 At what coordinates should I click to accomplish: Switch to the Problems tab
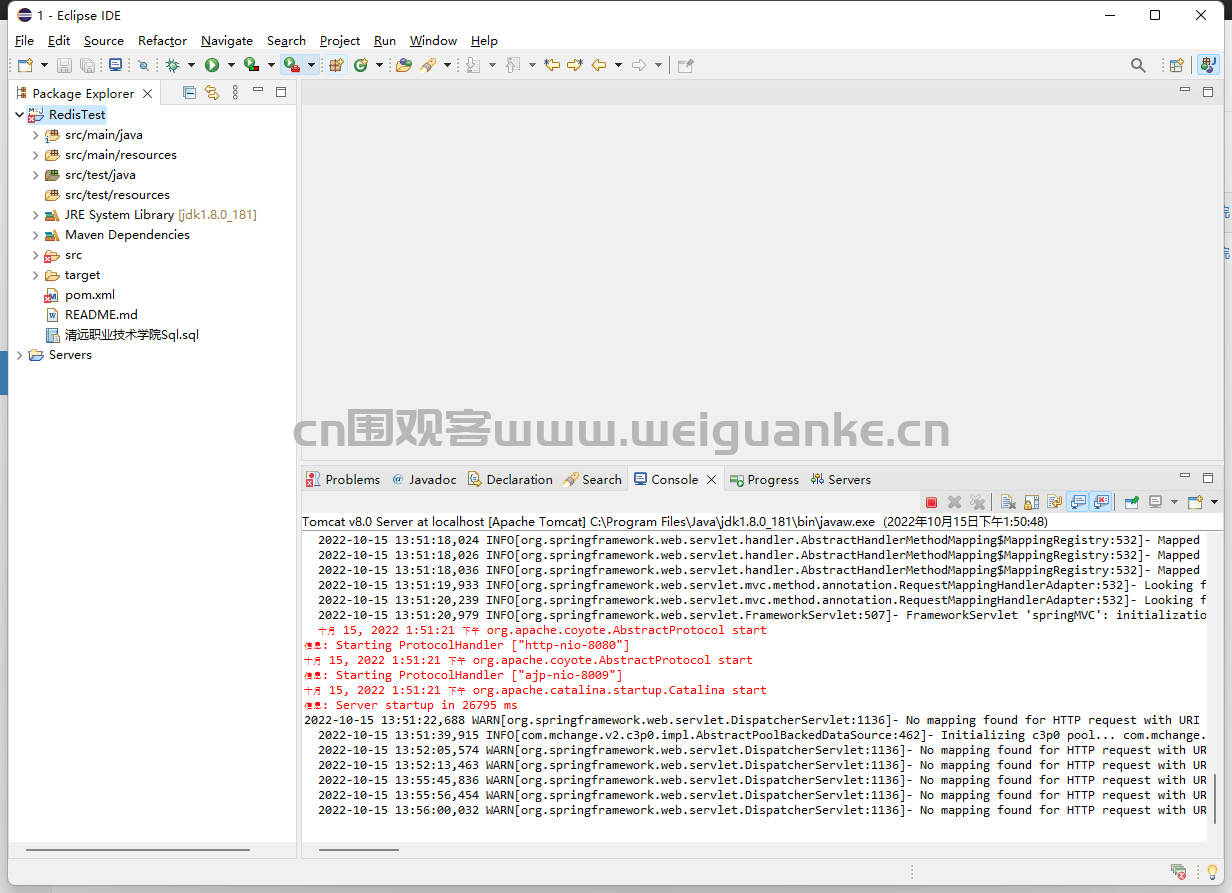pos(343,479)
